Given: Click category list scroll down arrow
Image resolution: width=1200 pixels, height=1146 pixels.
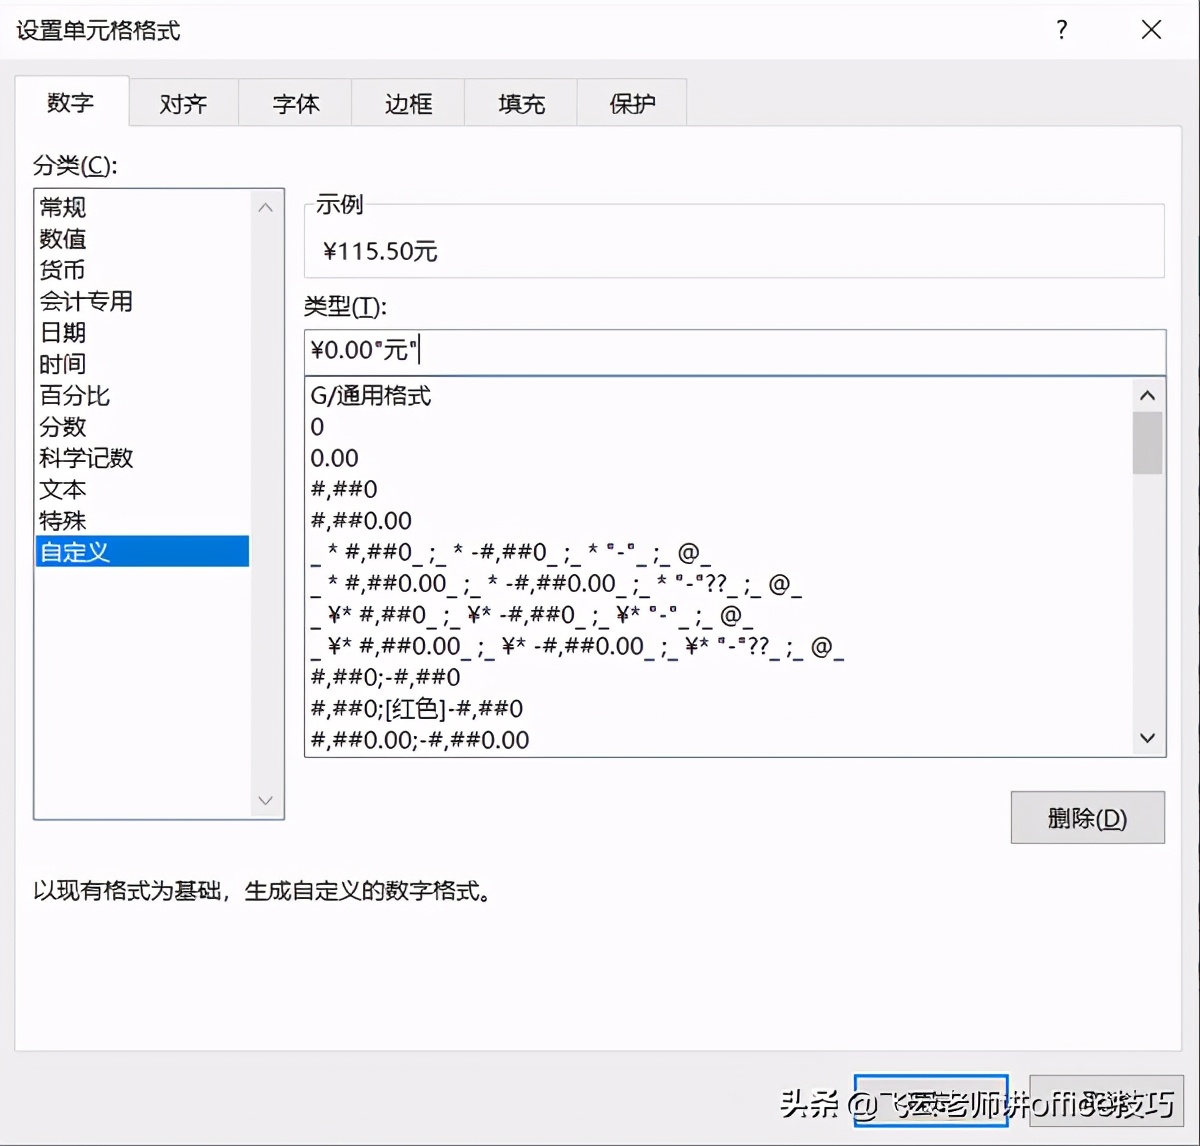Looking at the screenshot, I should tap(265, 800).
